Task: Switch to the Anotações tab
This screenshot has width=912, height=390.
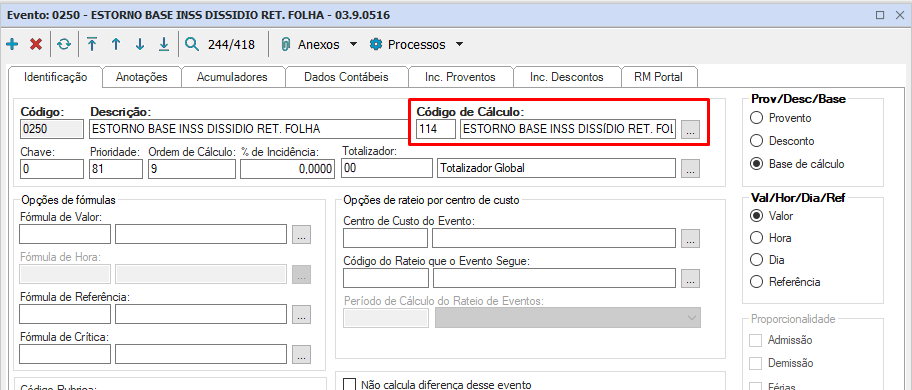Action: pyautogui.click(x=141, y=77)
